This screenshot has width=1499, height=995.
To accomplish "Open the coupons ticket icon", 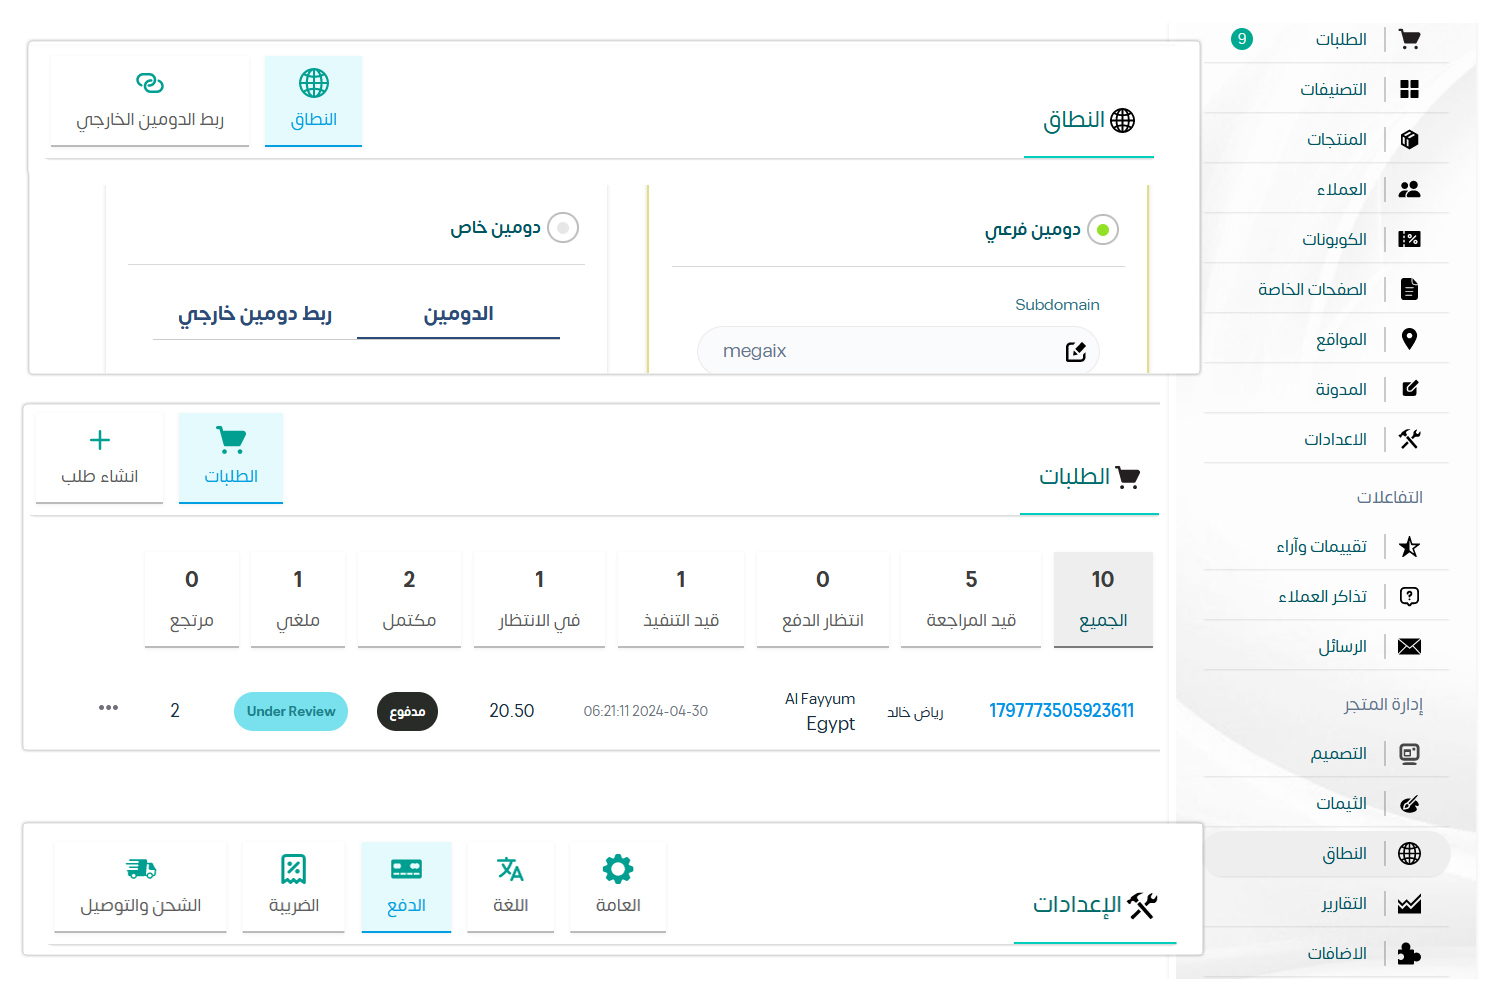I will (1409, 239).
